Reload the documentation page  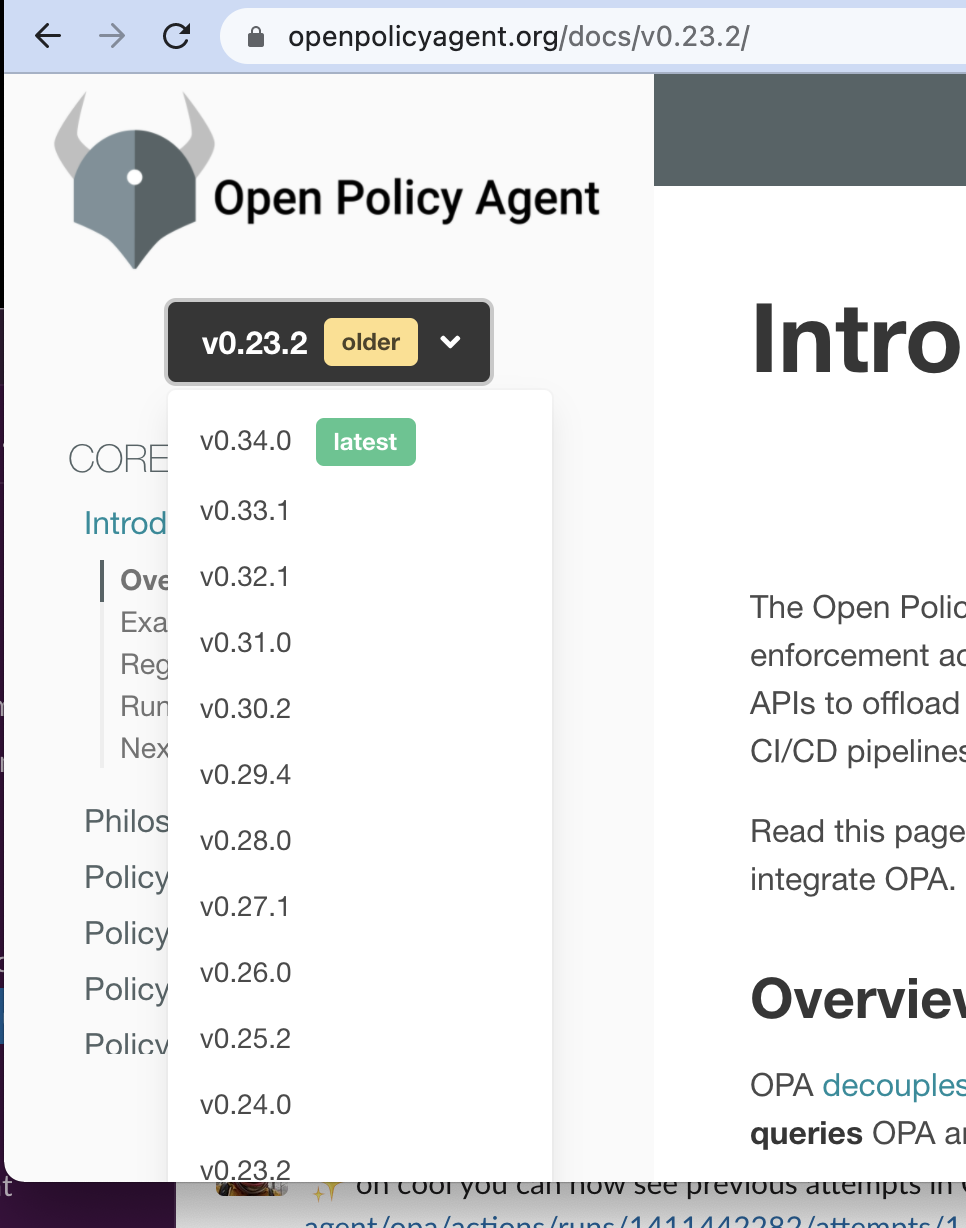[176, 36]
